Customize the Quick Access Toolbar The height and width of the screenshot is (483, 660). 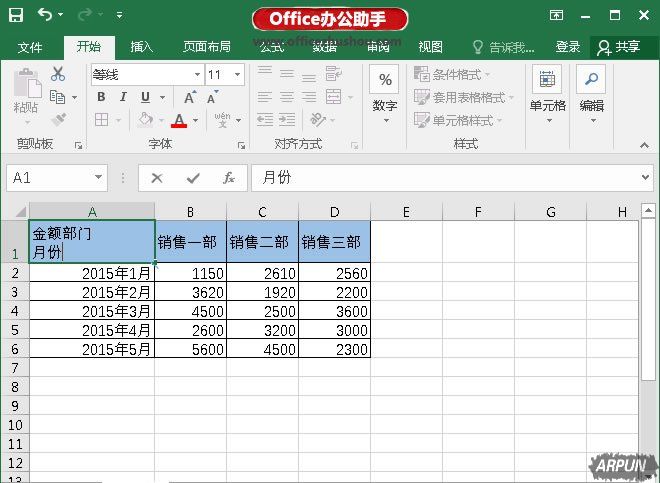click(120, 16)
